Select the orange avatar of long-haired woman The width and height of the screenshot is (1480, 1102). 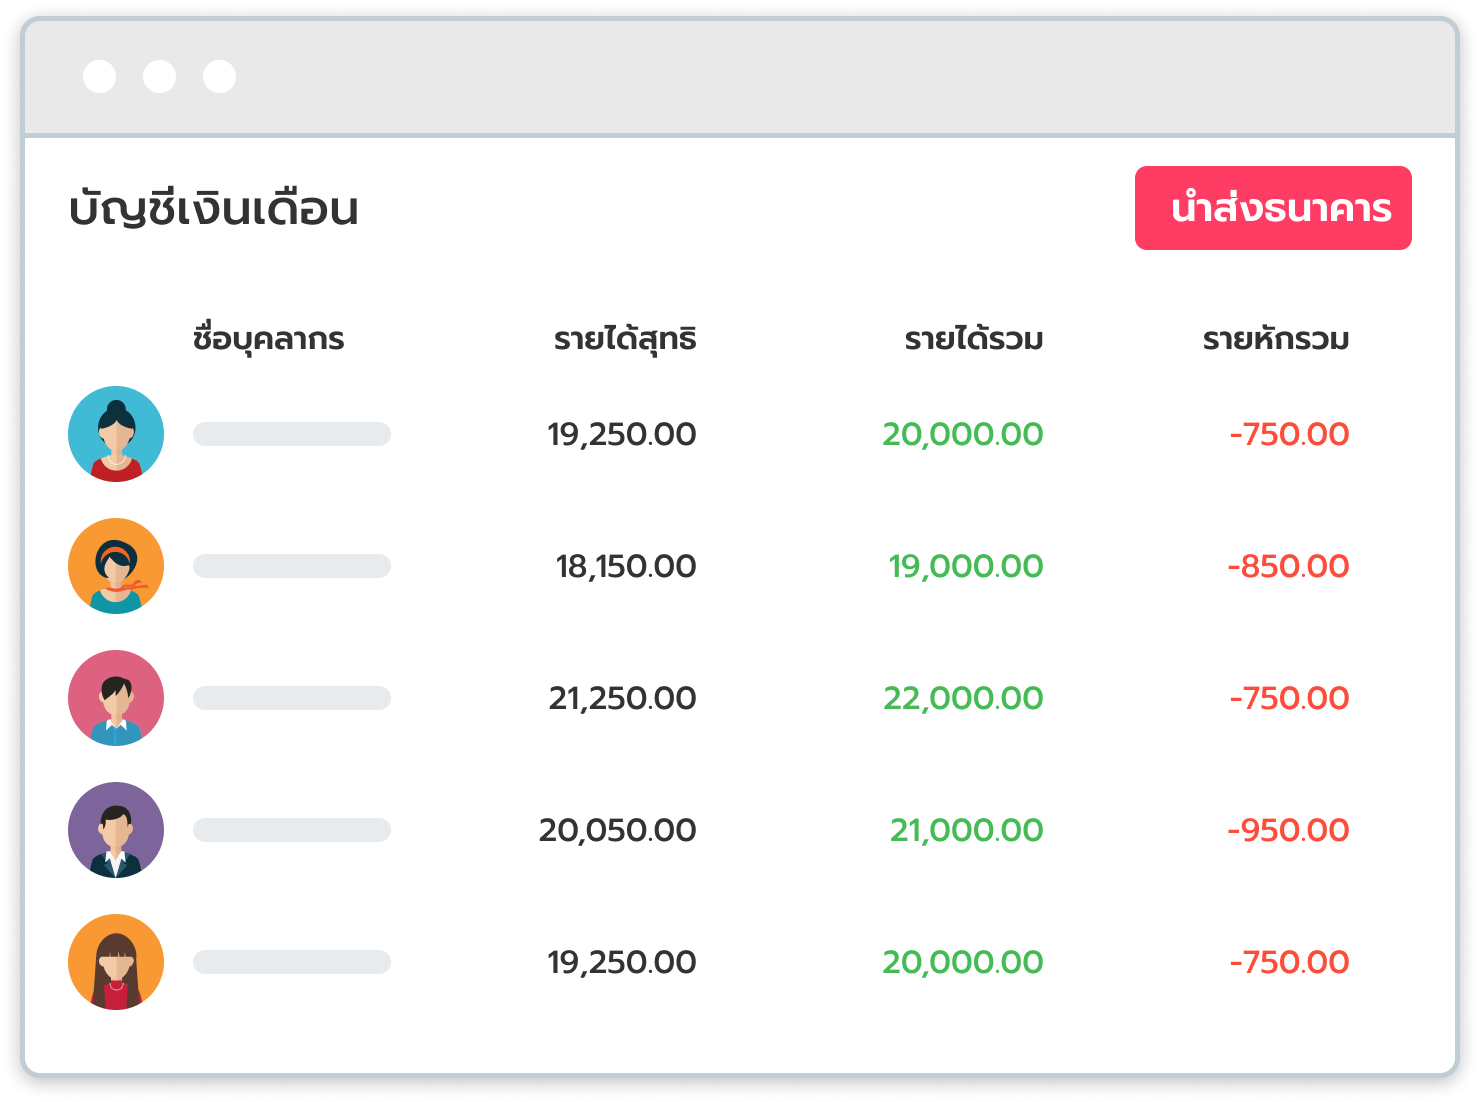(116, 962)
